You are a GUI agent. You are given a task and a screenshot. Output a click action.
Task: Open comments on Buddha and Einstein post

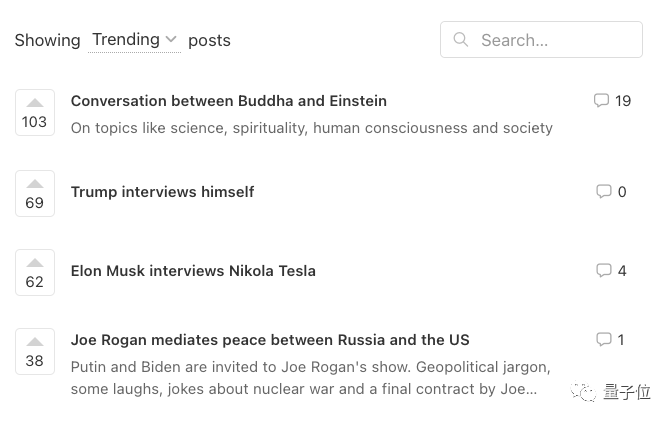click(x=612, y=101)
